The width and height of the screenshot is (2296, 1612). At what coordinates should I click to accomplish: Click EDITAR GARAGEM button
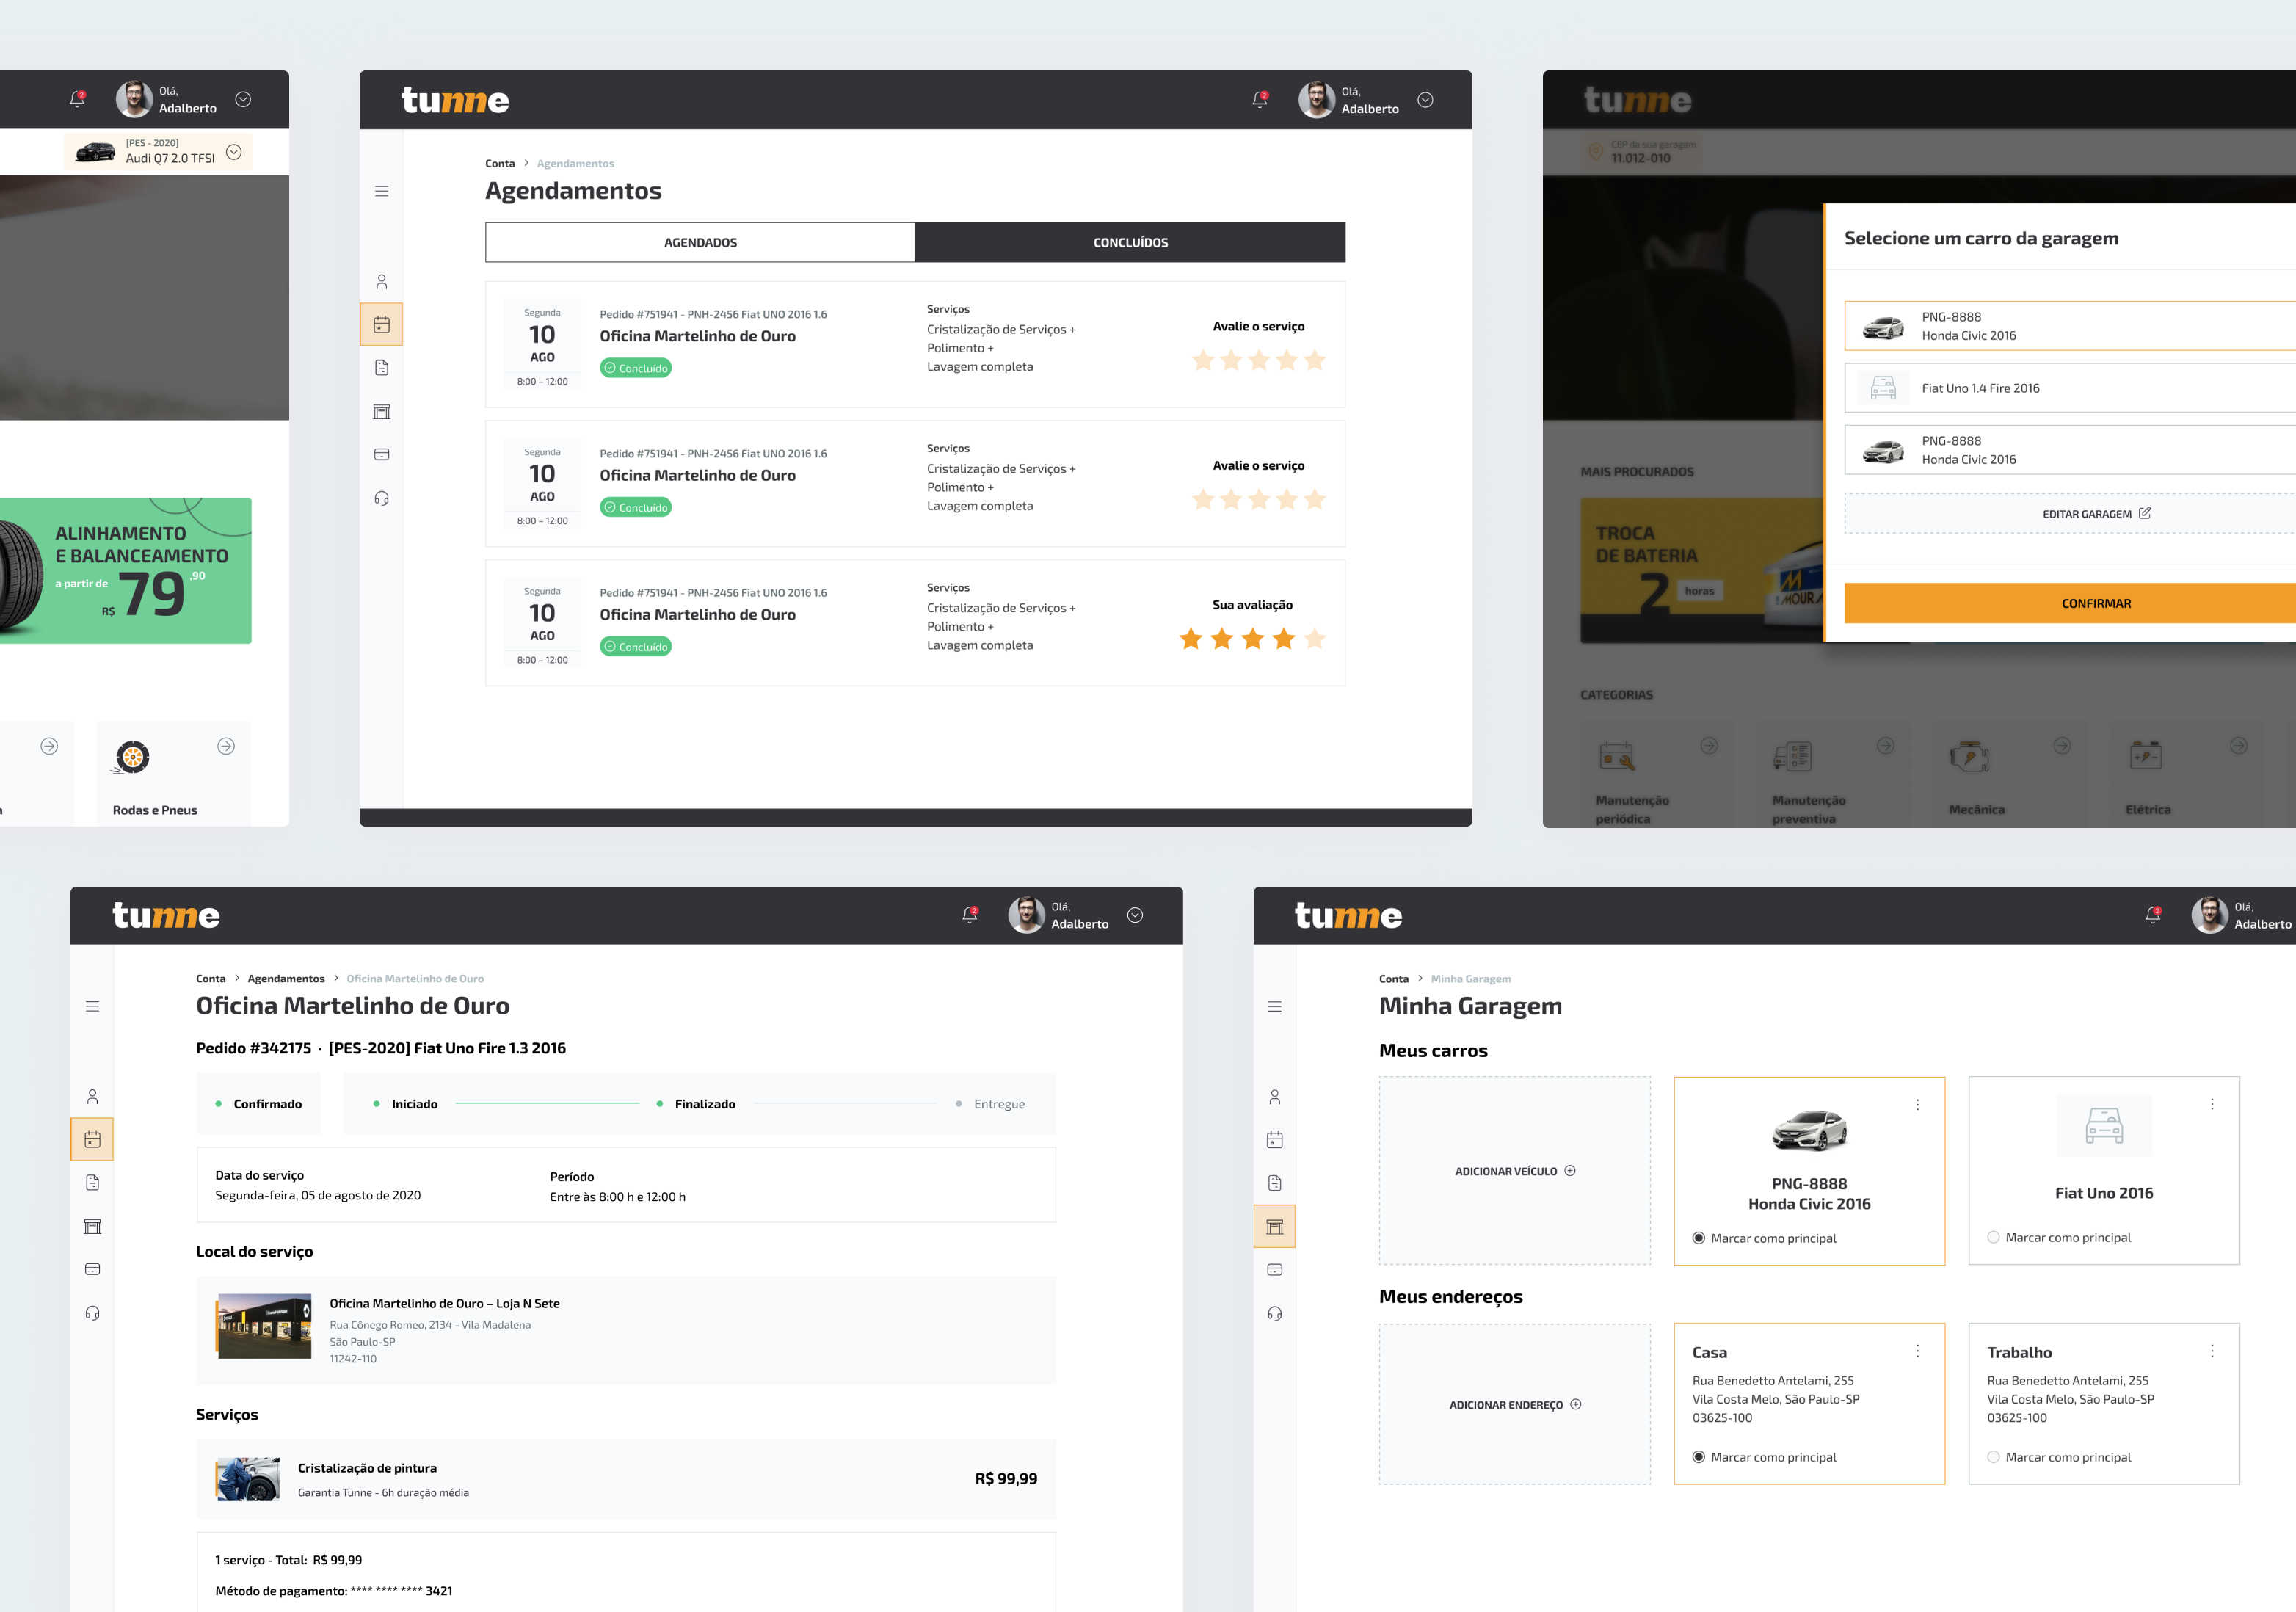coord(2070,513)
